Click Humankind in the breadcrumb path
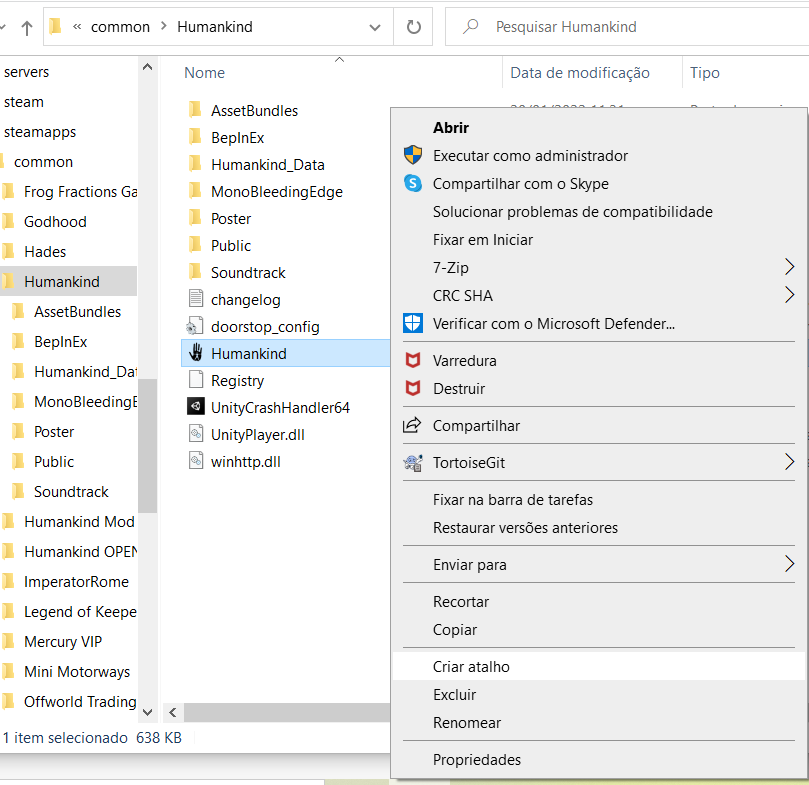The height and width of the screenshot is (785, 809). [x=215, y=26]
